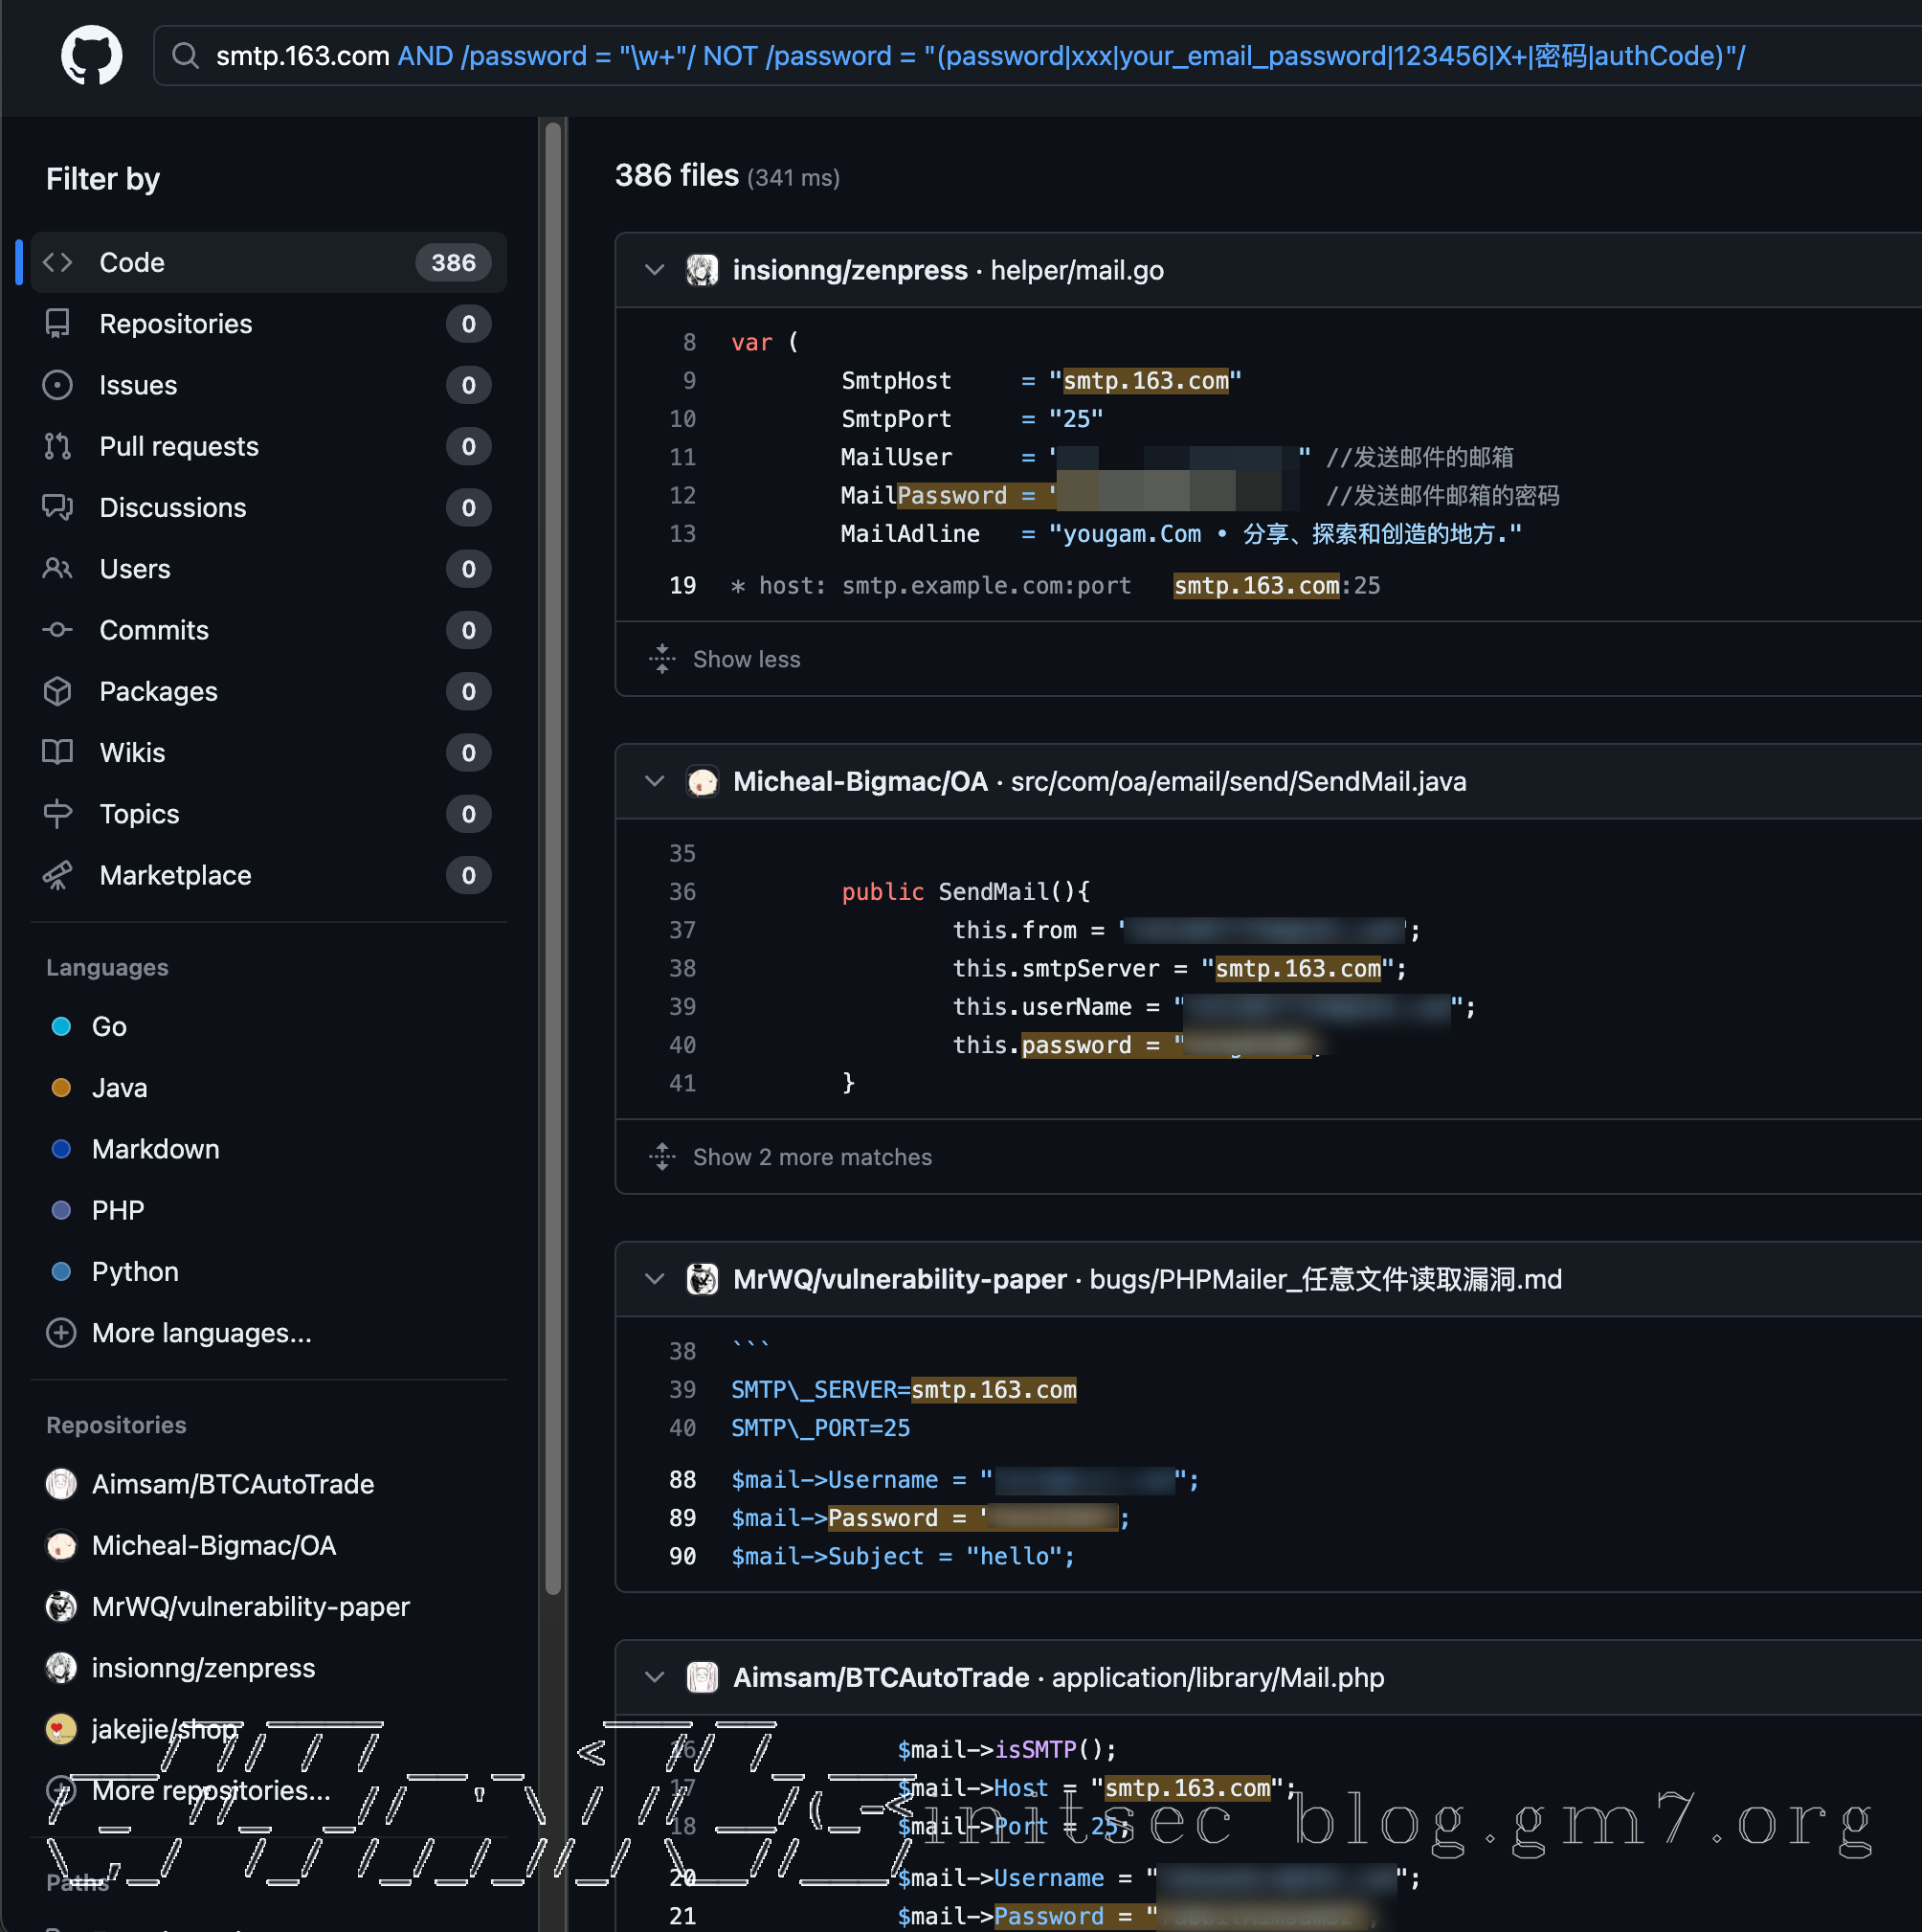Toggle the PHP language filter
This screenshot has width=1922, height=1932.
point(117,1209)
